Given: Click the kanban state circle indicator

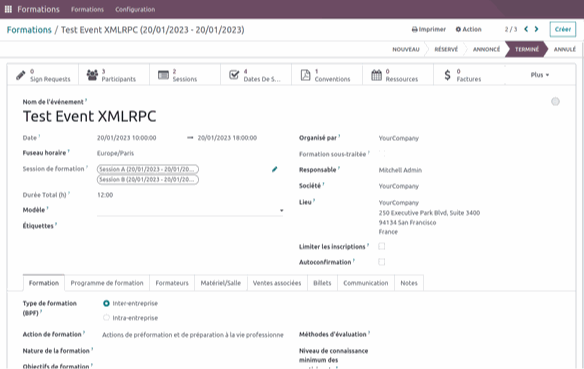Looking at the screenshot, I should (555, 101).
